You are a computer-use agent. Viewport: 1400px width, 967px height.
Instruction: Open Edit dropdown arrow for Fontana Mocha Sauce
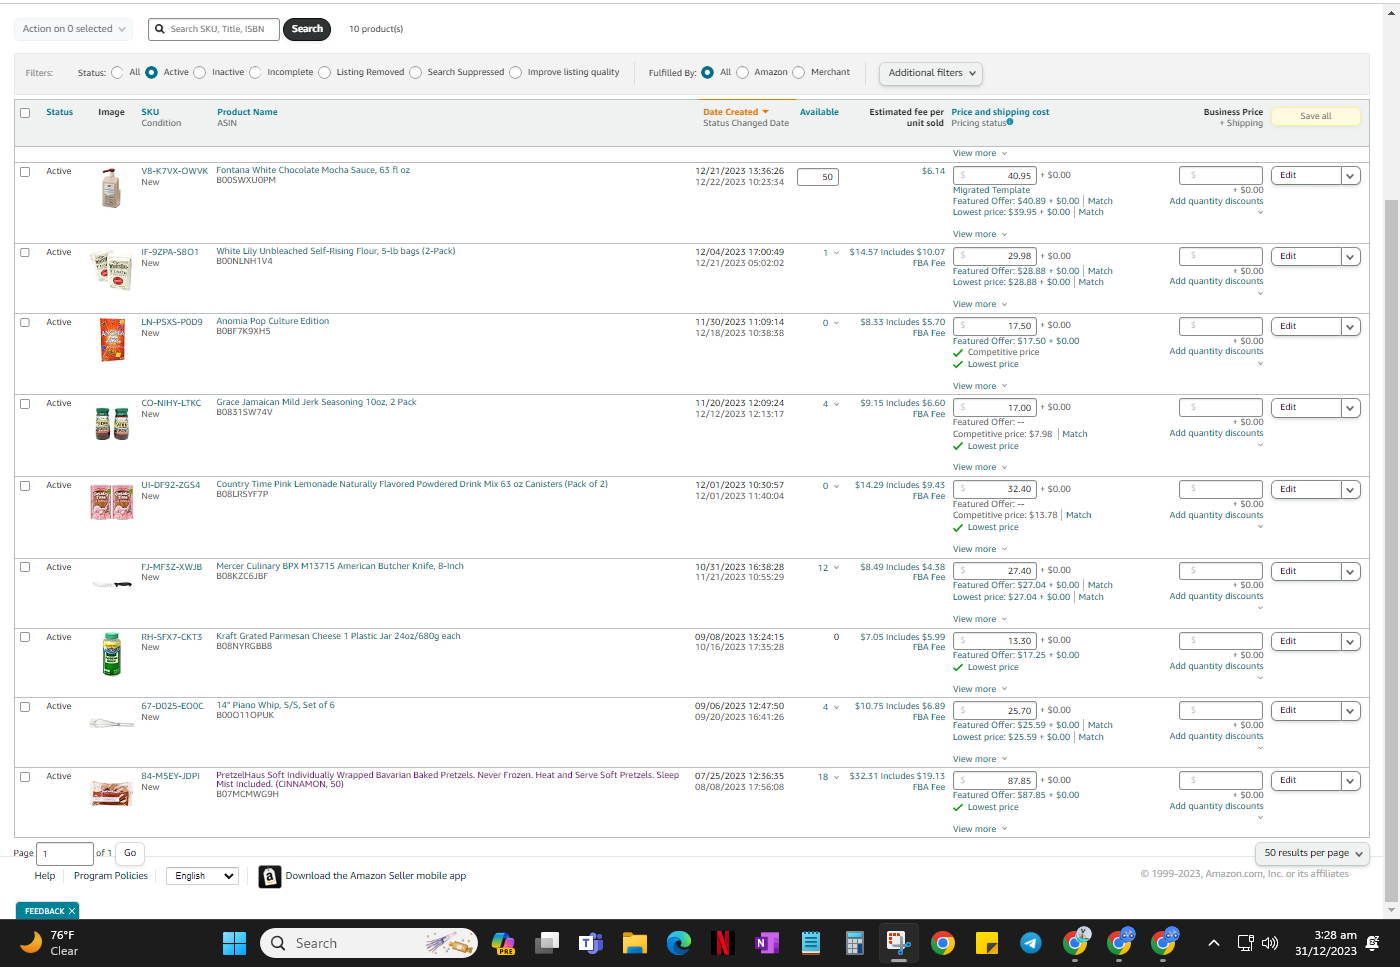point(1350,176)
